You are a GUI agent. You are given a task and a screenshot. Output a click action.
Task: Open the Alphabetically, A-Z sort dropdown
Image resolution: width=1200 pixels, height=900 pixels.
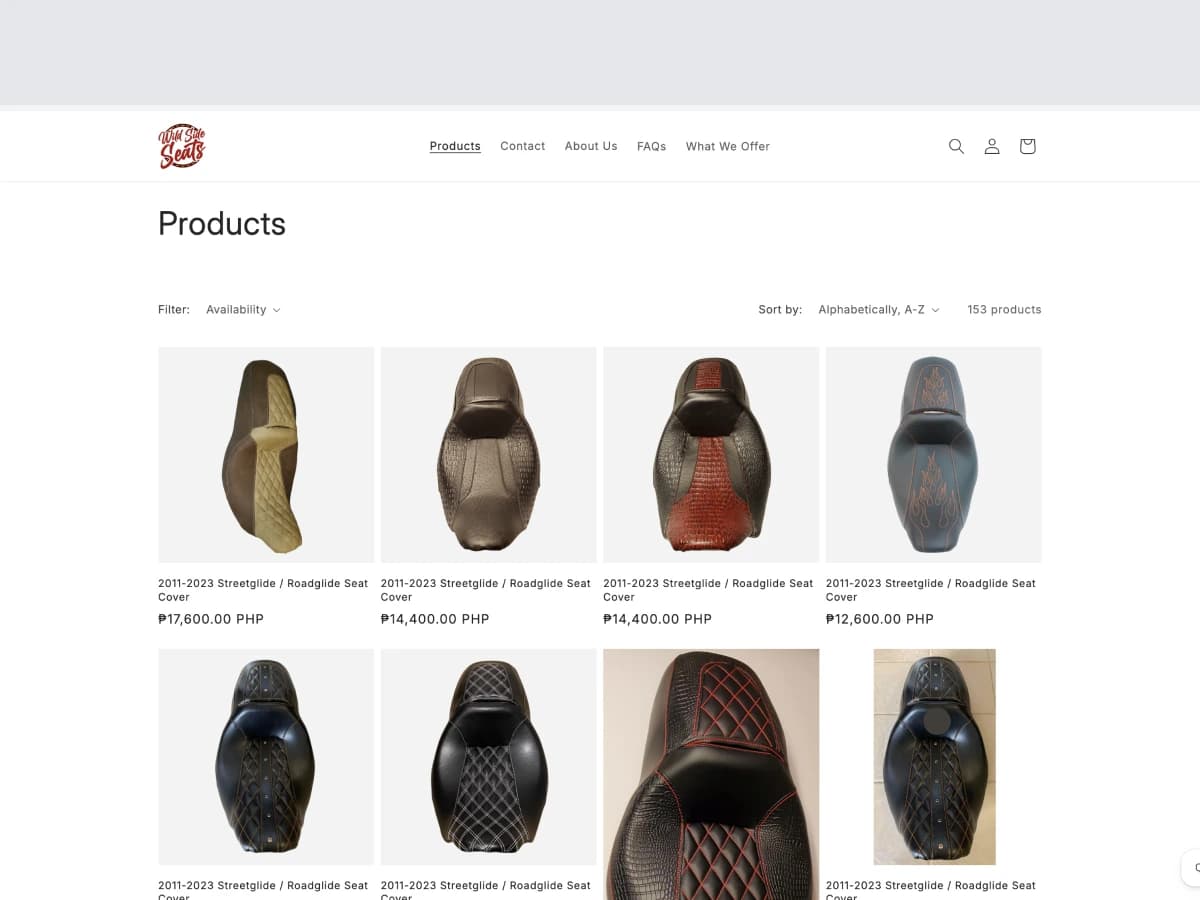coord(879,310)
